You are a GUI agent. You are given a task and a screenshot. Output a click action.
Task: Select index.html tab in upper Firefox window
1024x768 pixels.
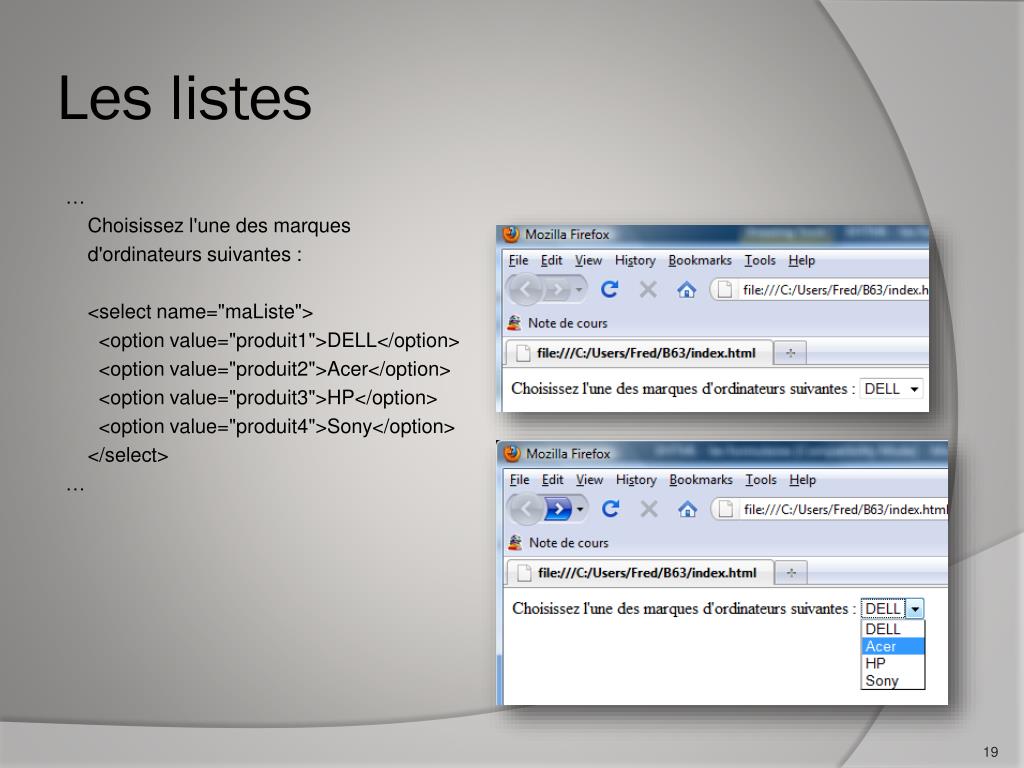(x=640, y=353)
